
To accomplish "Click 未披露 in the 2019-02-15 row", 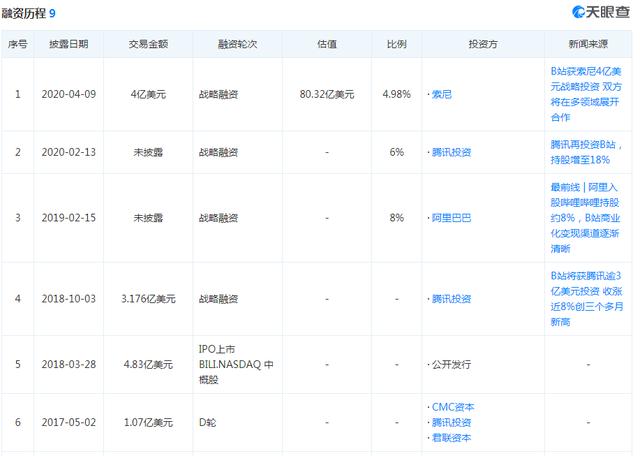I will point(148,218).
